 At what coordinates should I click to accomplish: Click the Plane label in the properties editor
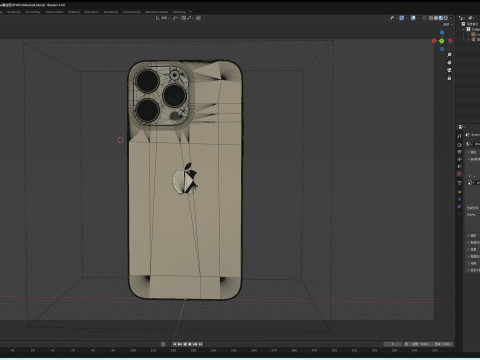point(471,215)
